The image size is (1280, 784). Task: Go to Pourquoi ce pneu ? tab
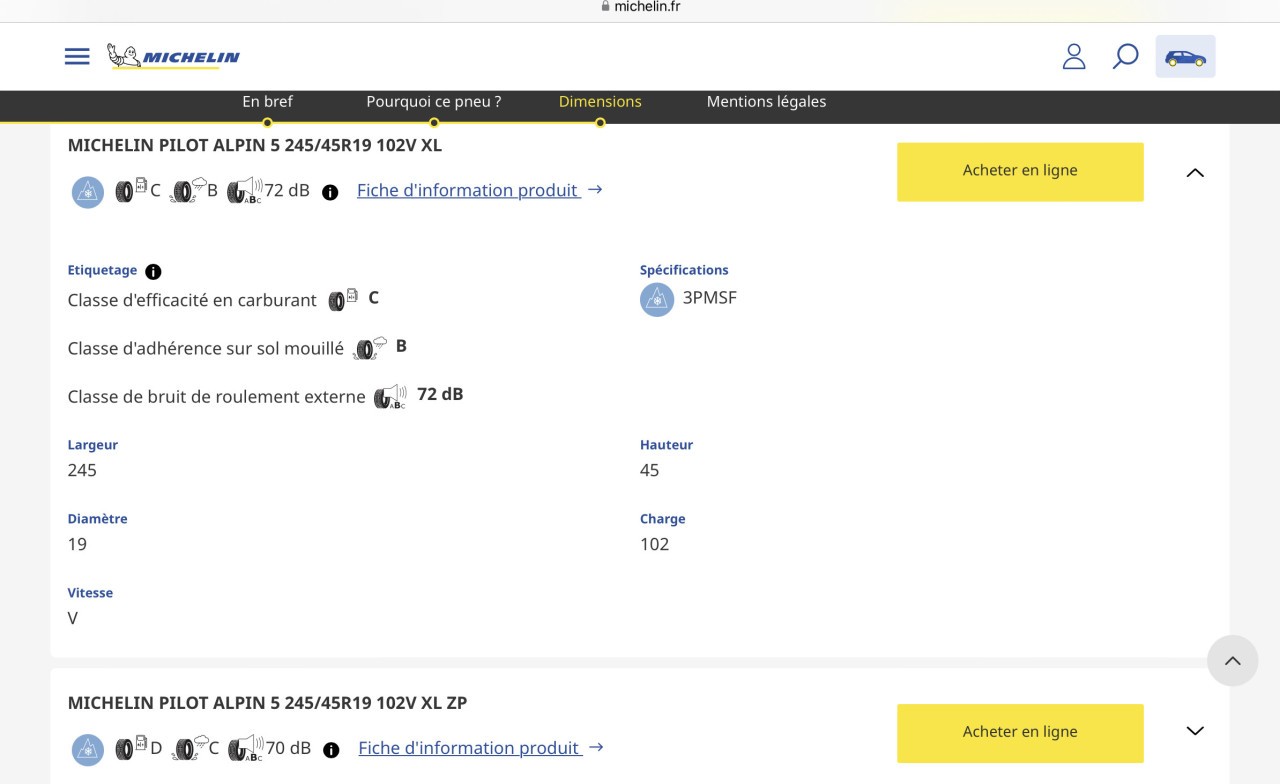434,101
